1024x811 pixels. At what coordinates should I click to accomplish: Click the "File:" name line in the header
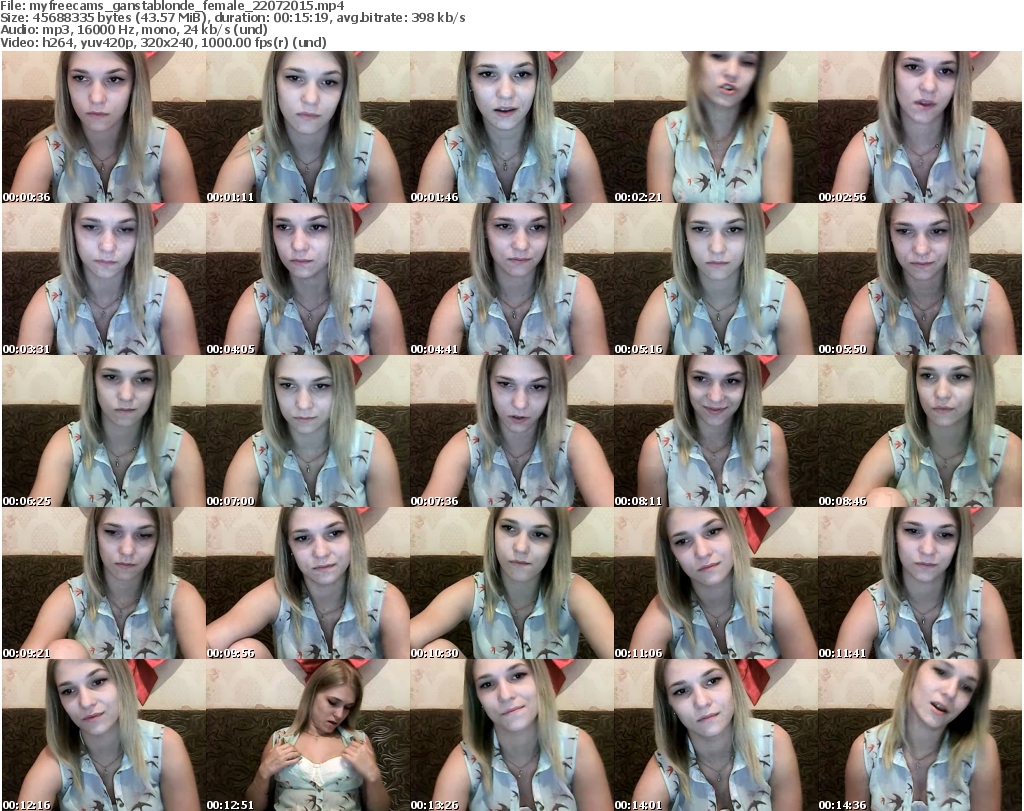coord(173,6)
